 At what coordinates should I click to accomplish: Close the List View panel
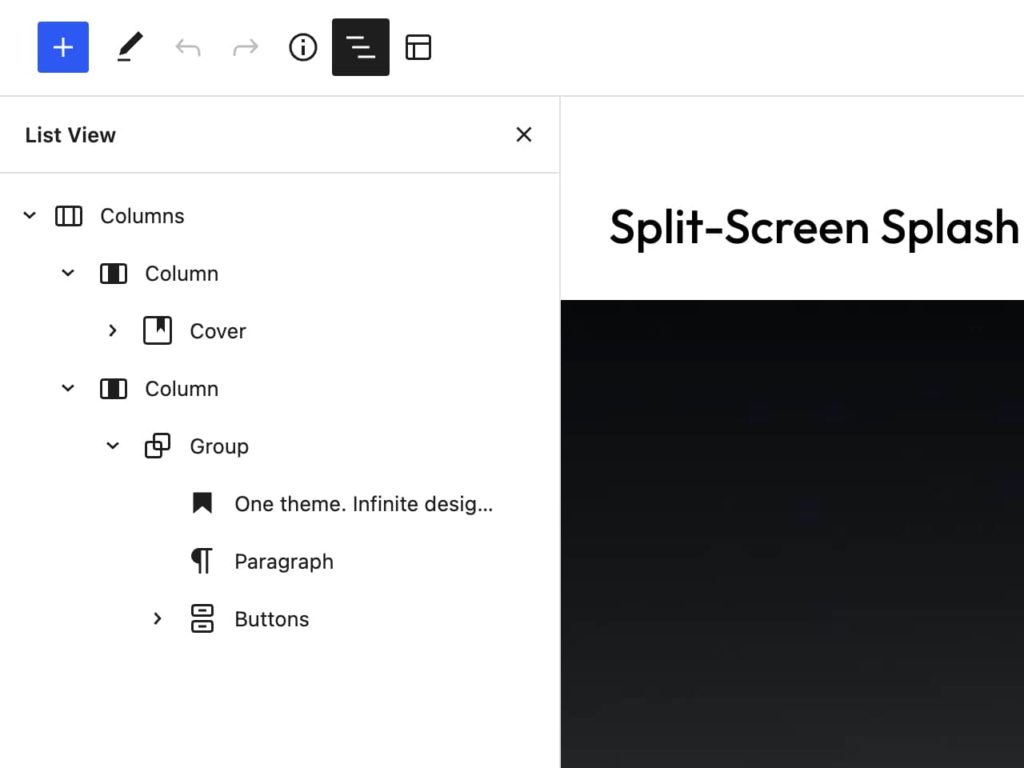(x=523, y=134)
